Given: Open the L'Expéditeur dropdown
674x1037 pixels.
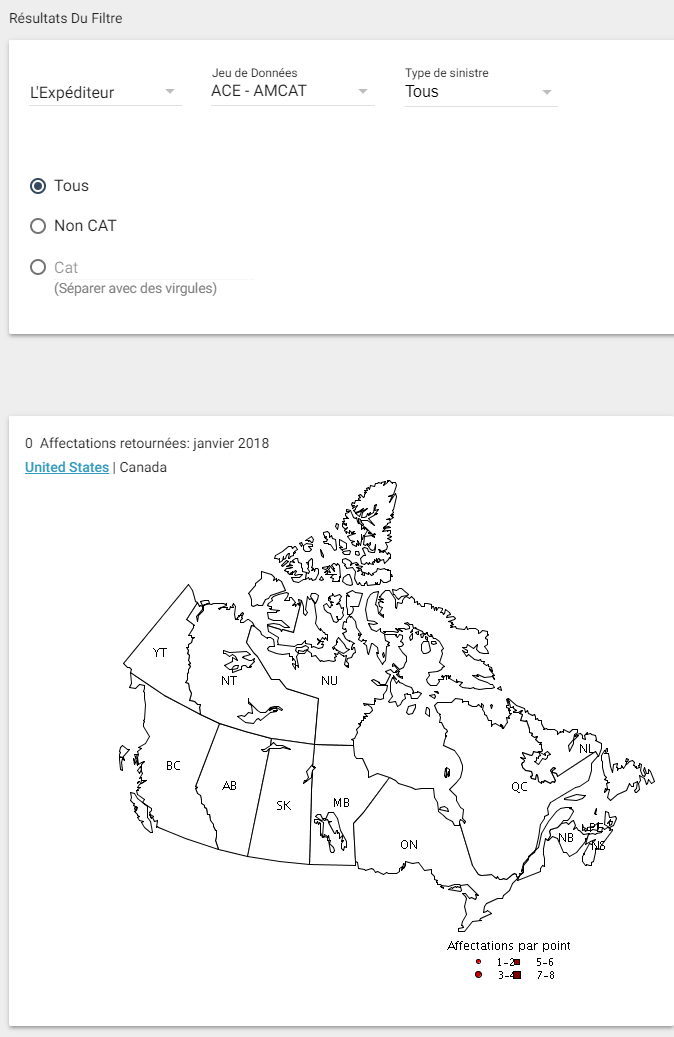Looking at the screenshot, I should (x=98, y=93).
